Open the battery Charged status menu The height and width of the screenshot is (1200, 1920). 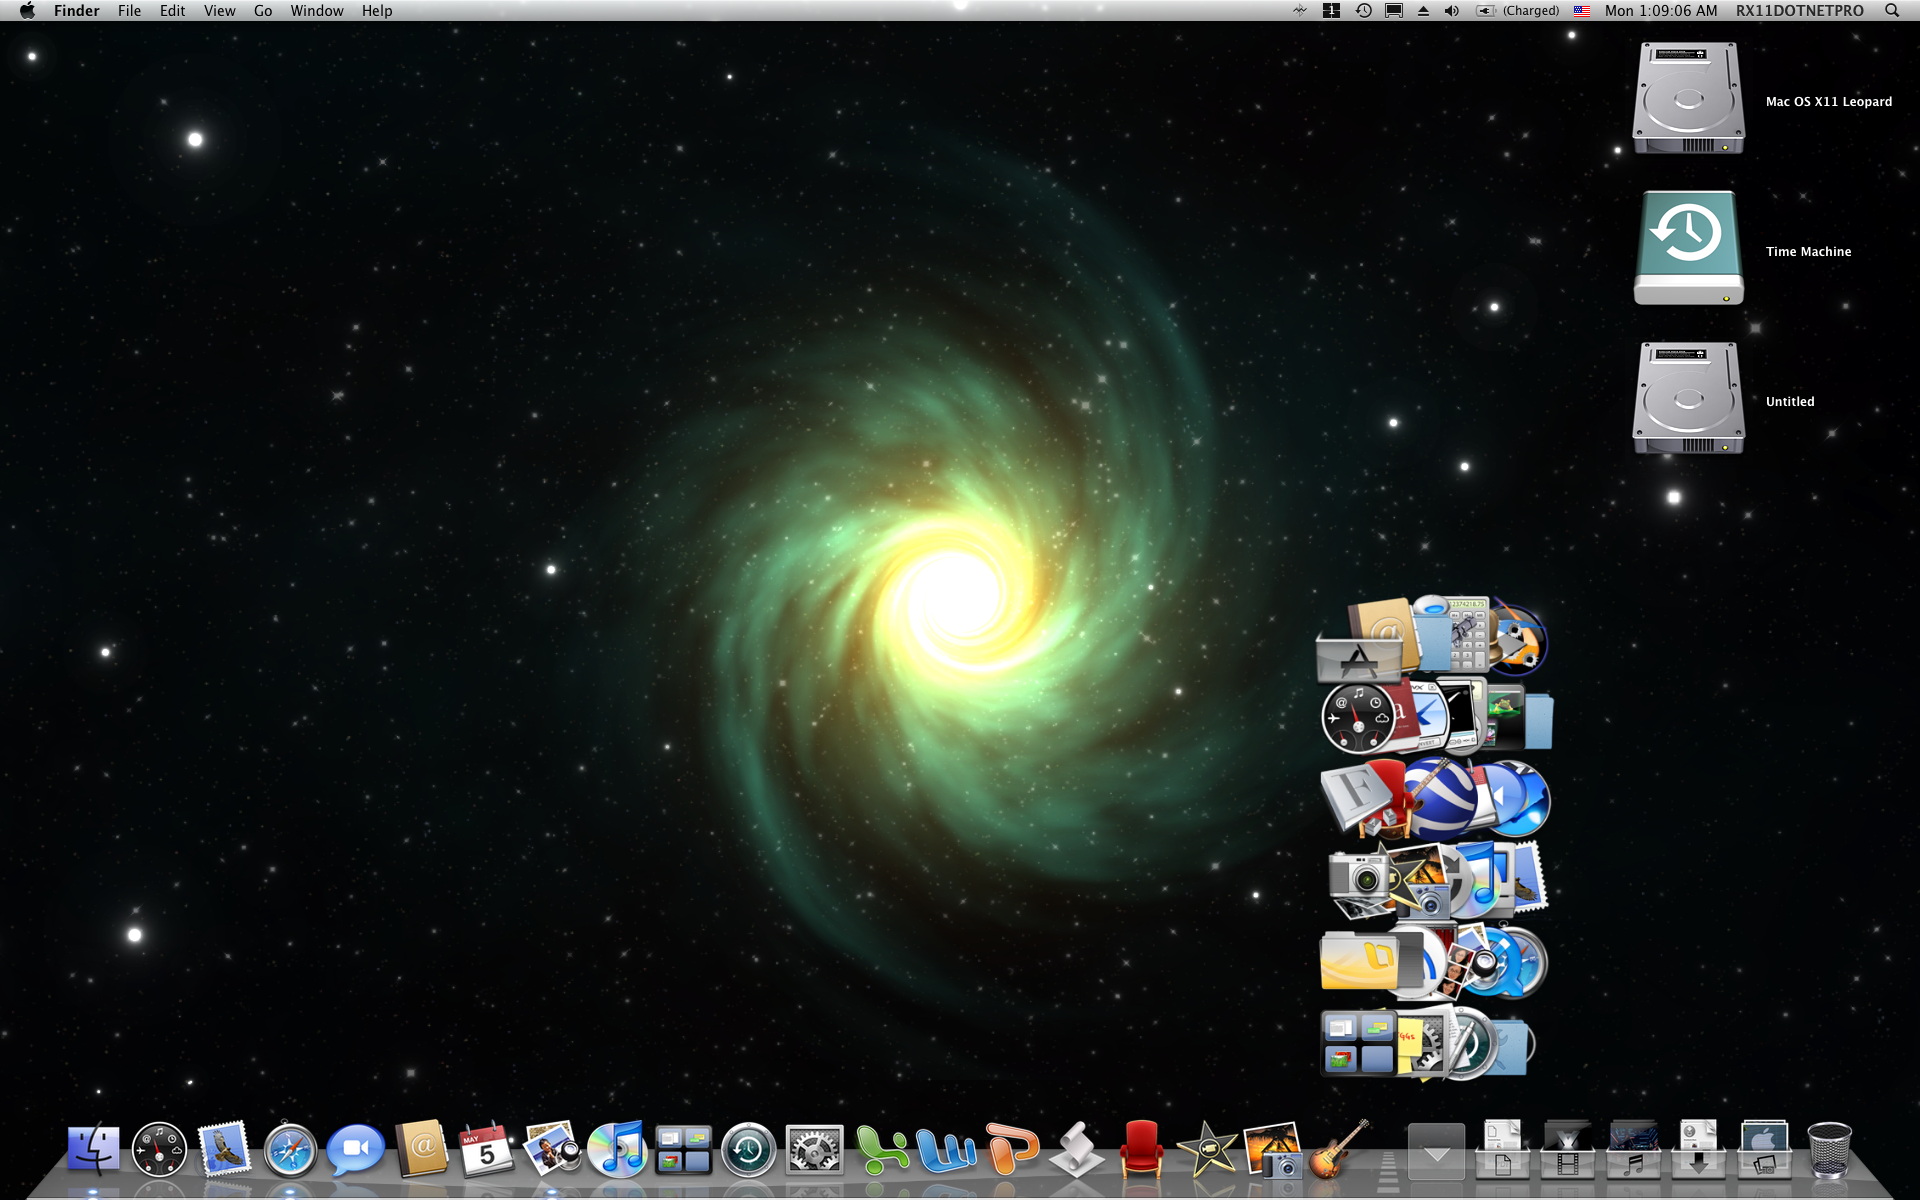[1518, 11]
